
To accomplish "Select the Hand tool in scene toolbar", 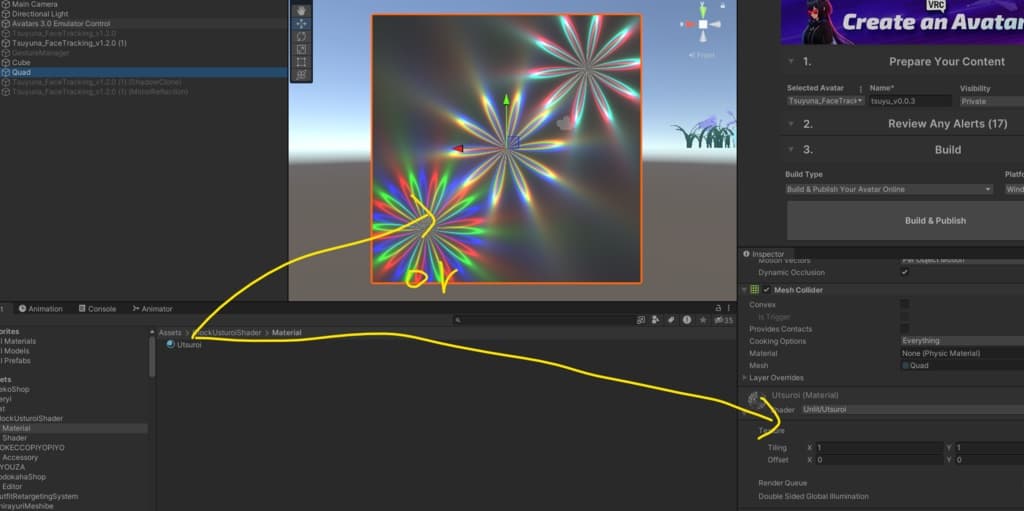I will 301,10.
